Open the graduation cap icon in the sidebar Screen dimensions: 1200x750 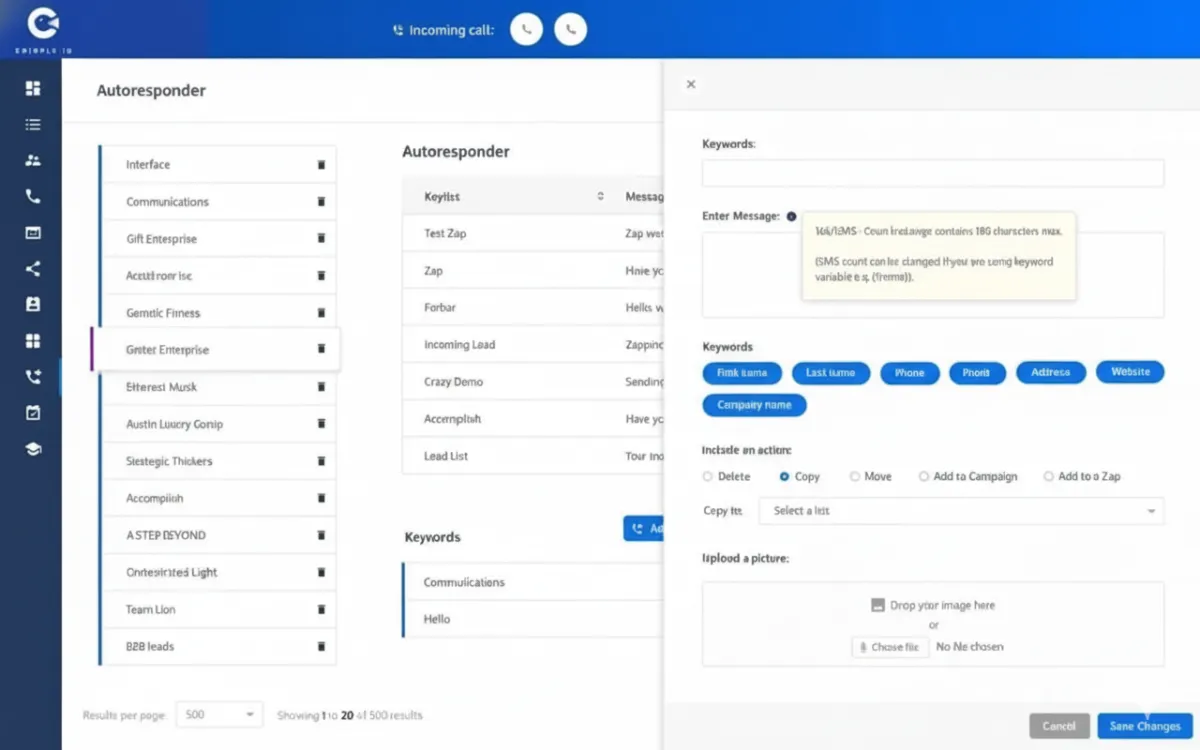[33, 449]
